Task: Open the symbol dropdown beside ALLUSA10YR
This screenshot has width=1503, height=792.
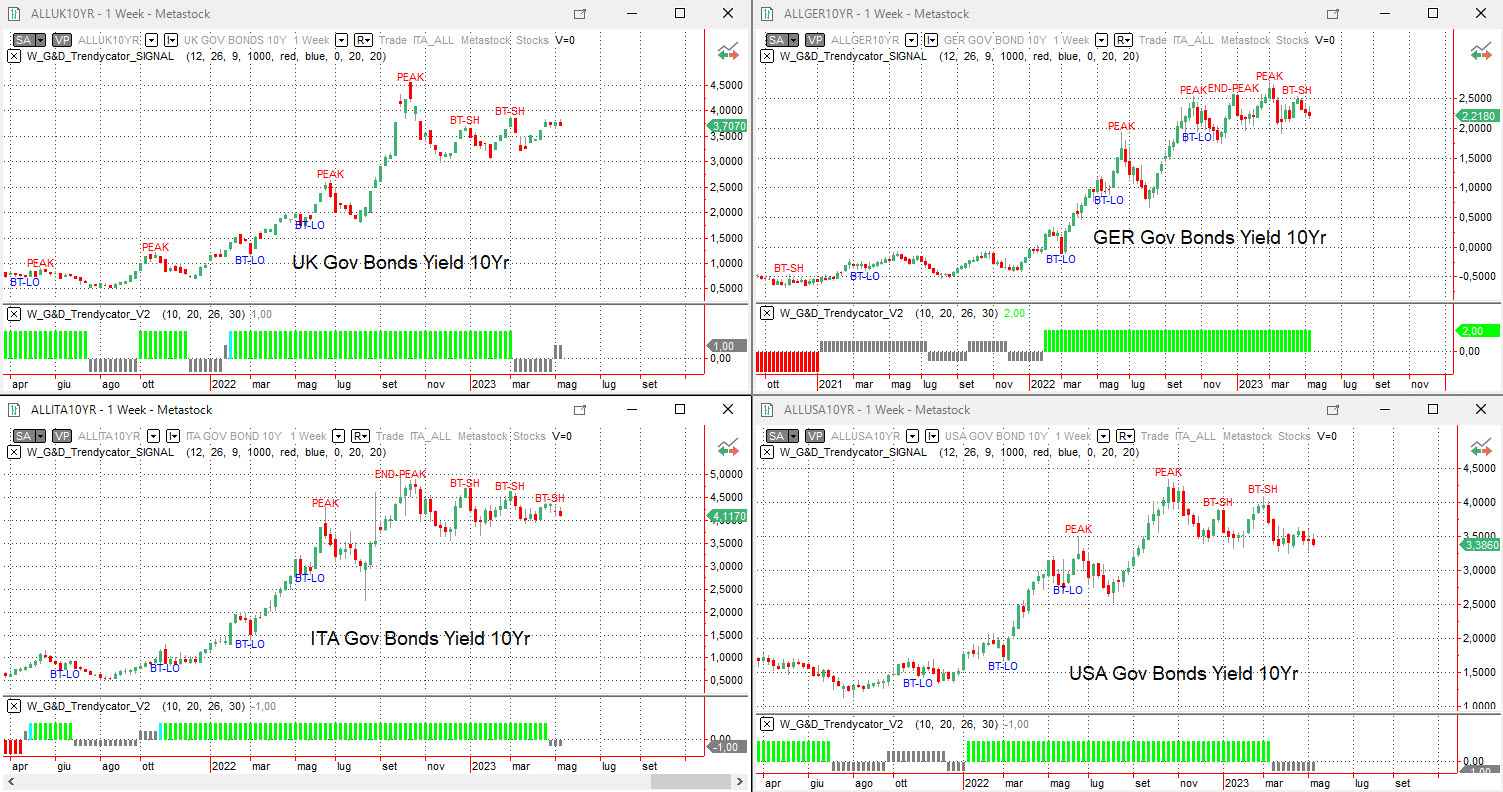Action: pos(910,436)
